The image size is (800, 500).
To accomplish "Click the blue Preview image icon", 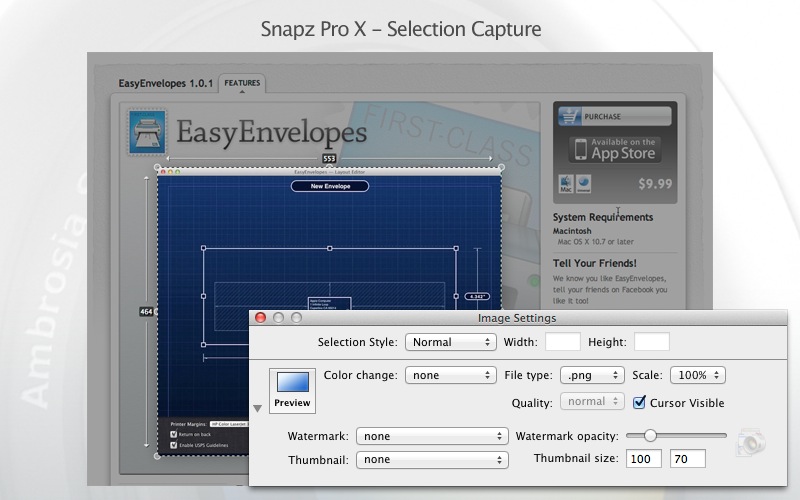I will click(x=293, y=382).
